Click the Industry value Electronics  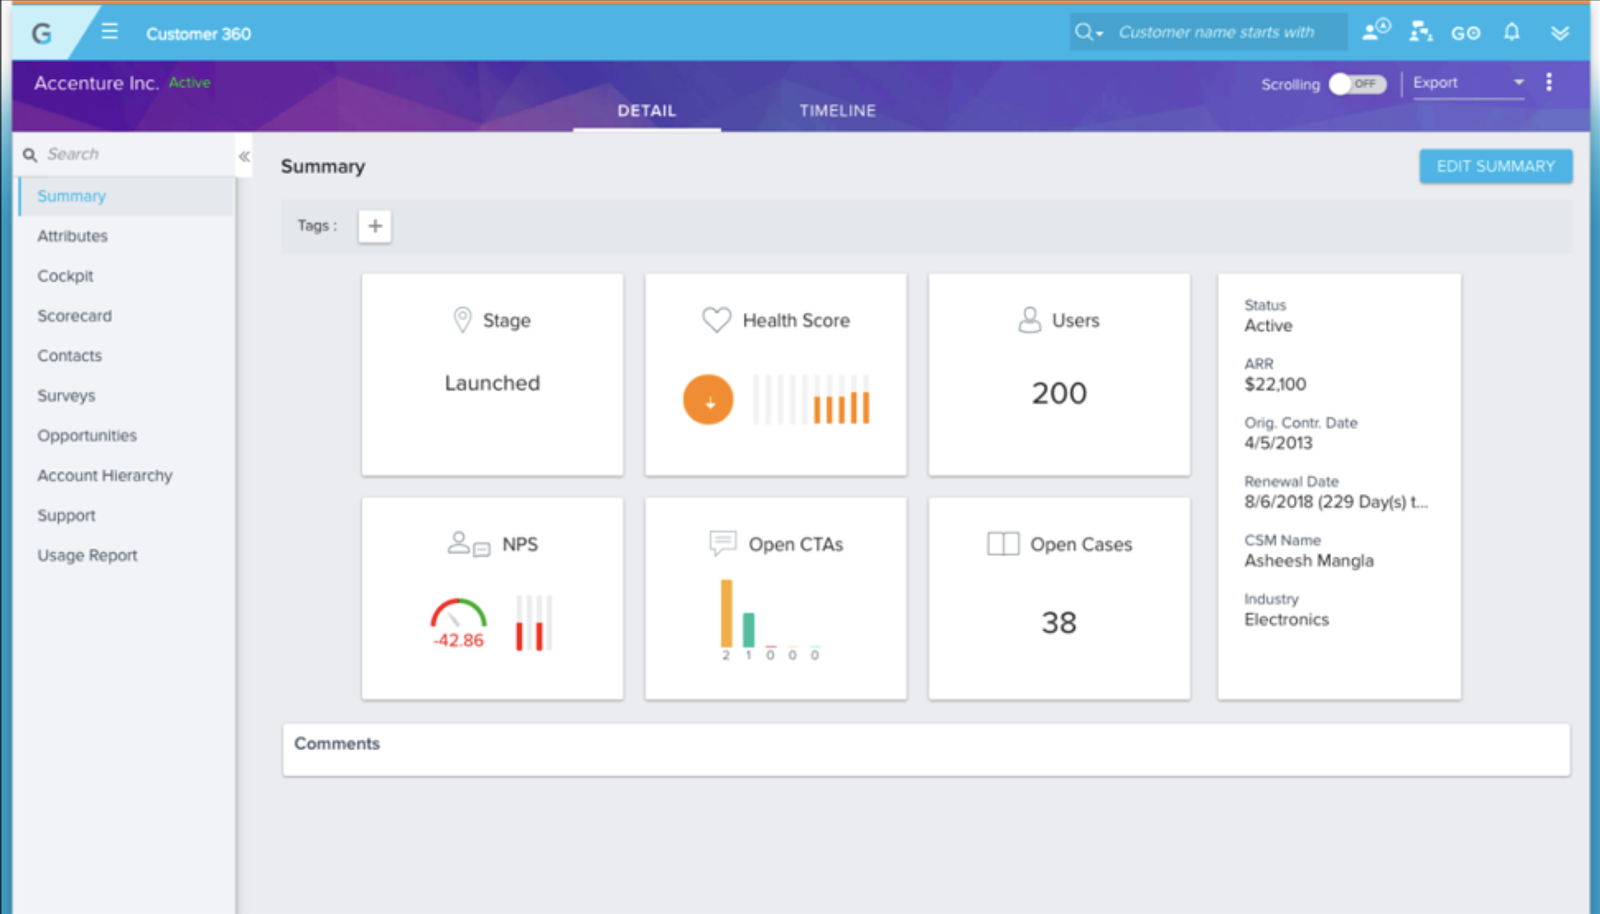[1287, 620]
